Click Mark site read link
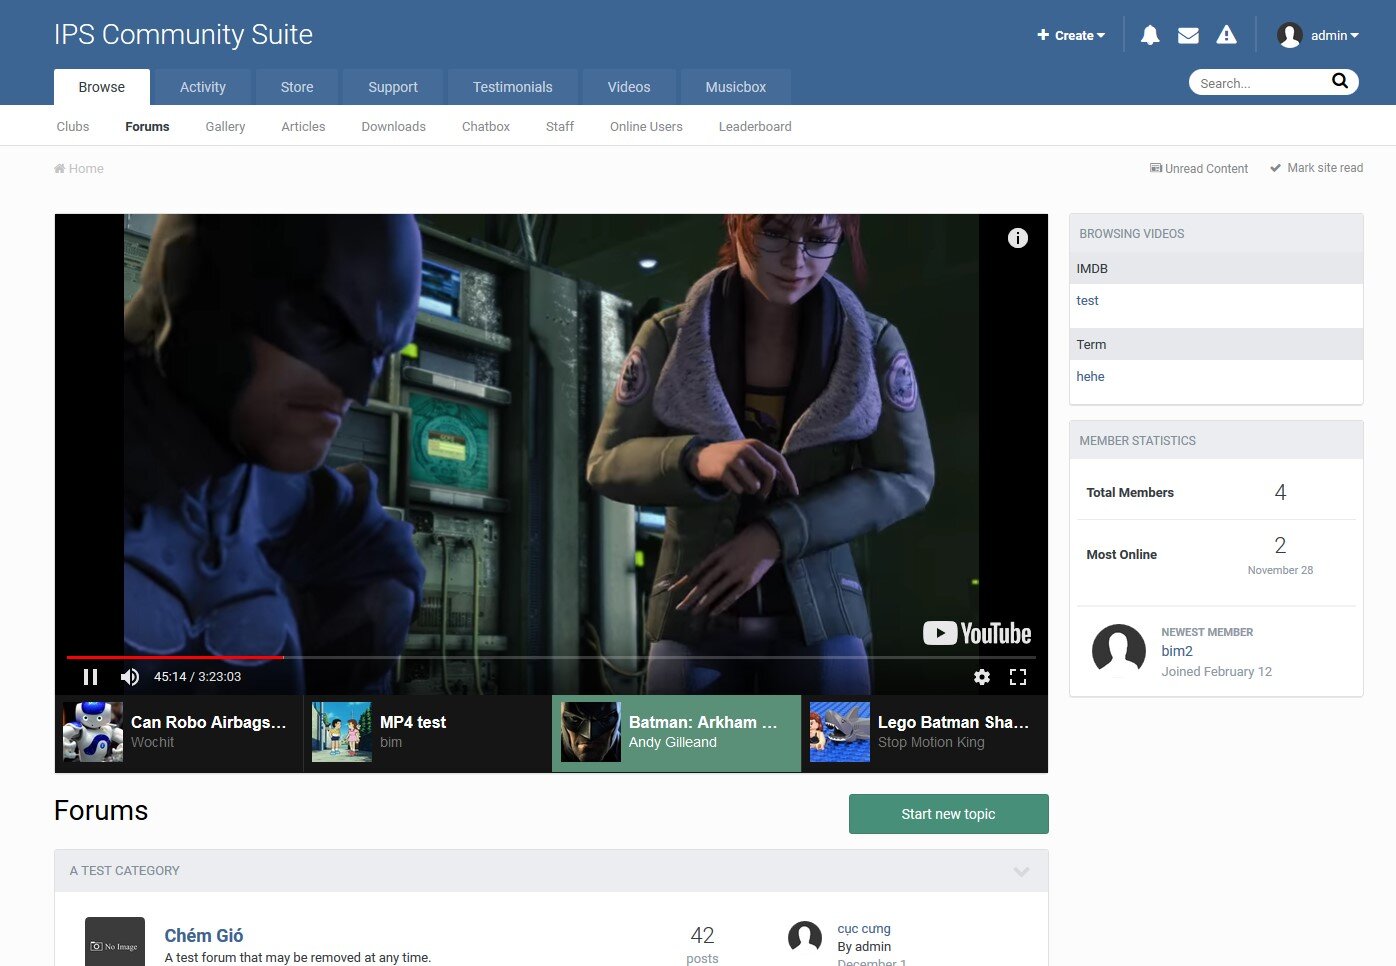This screenshot has width=1396, height=966. [x=1316, y=168]
